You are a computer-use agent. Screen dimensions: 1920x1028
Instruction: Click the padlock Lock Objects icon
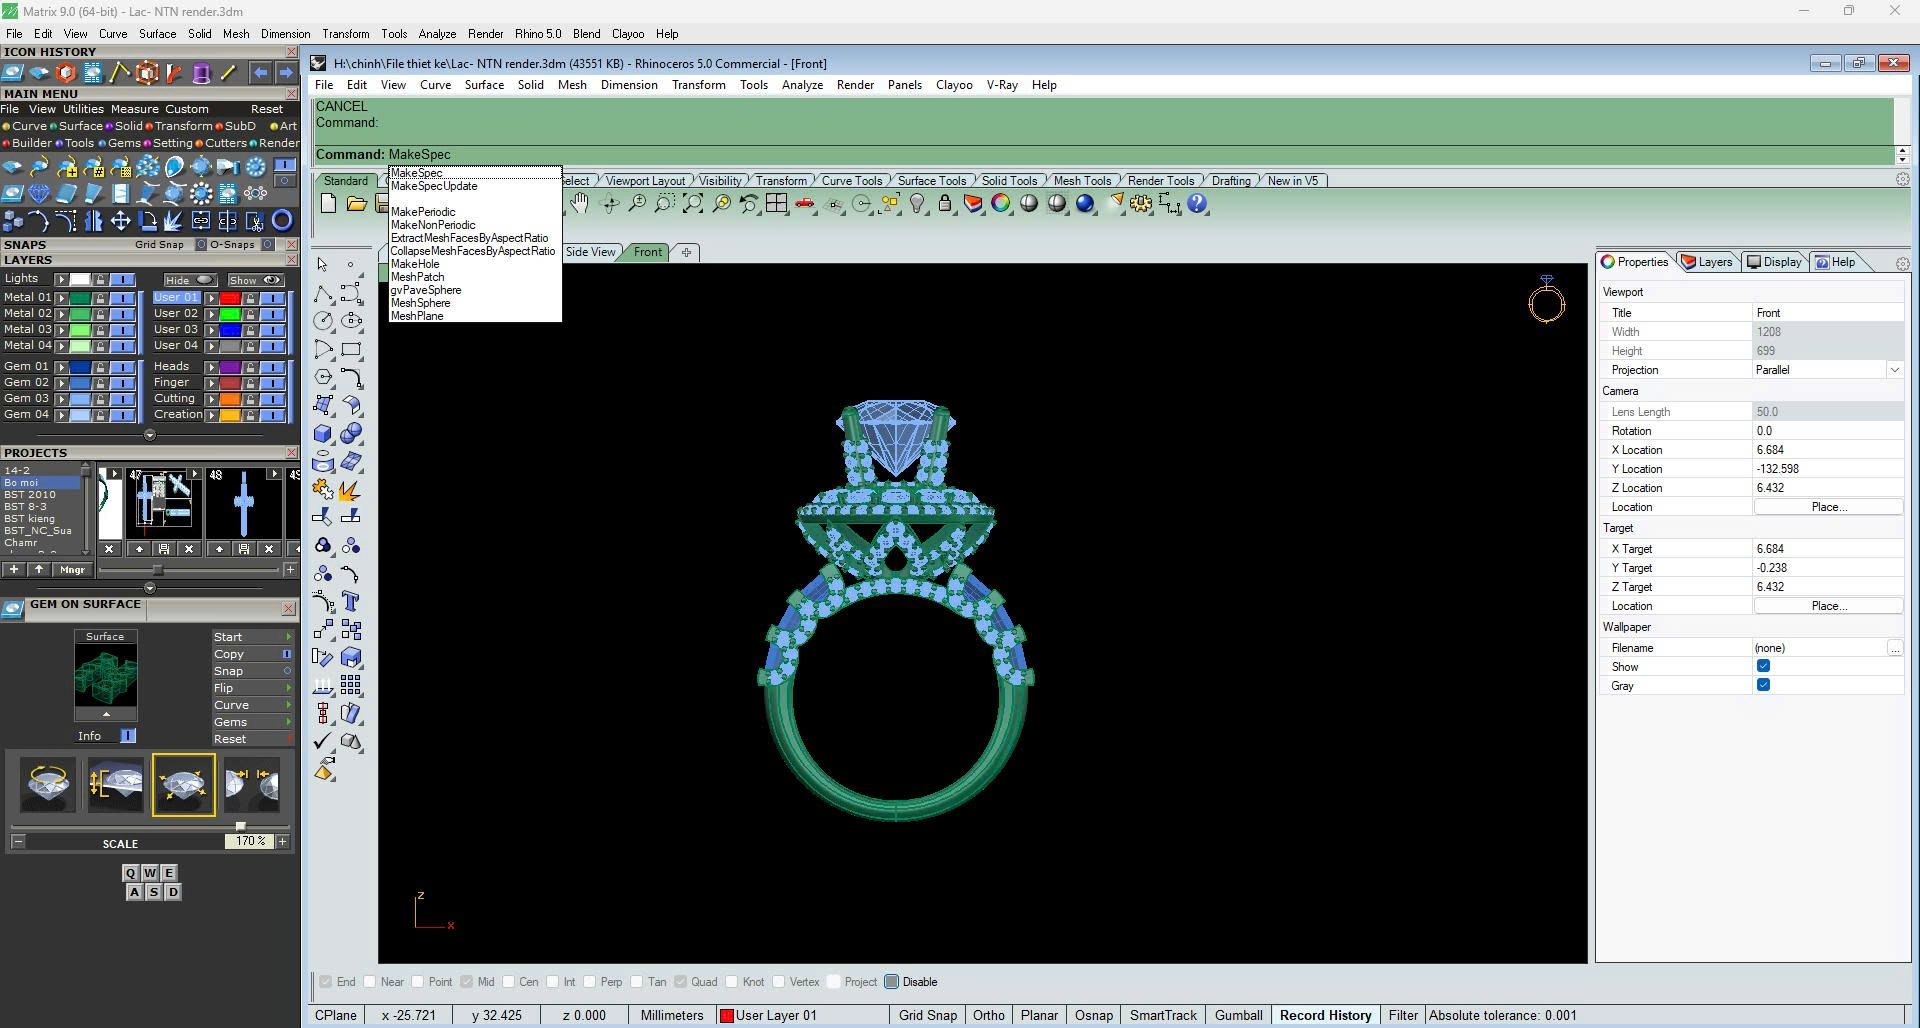tap(945, 204)
